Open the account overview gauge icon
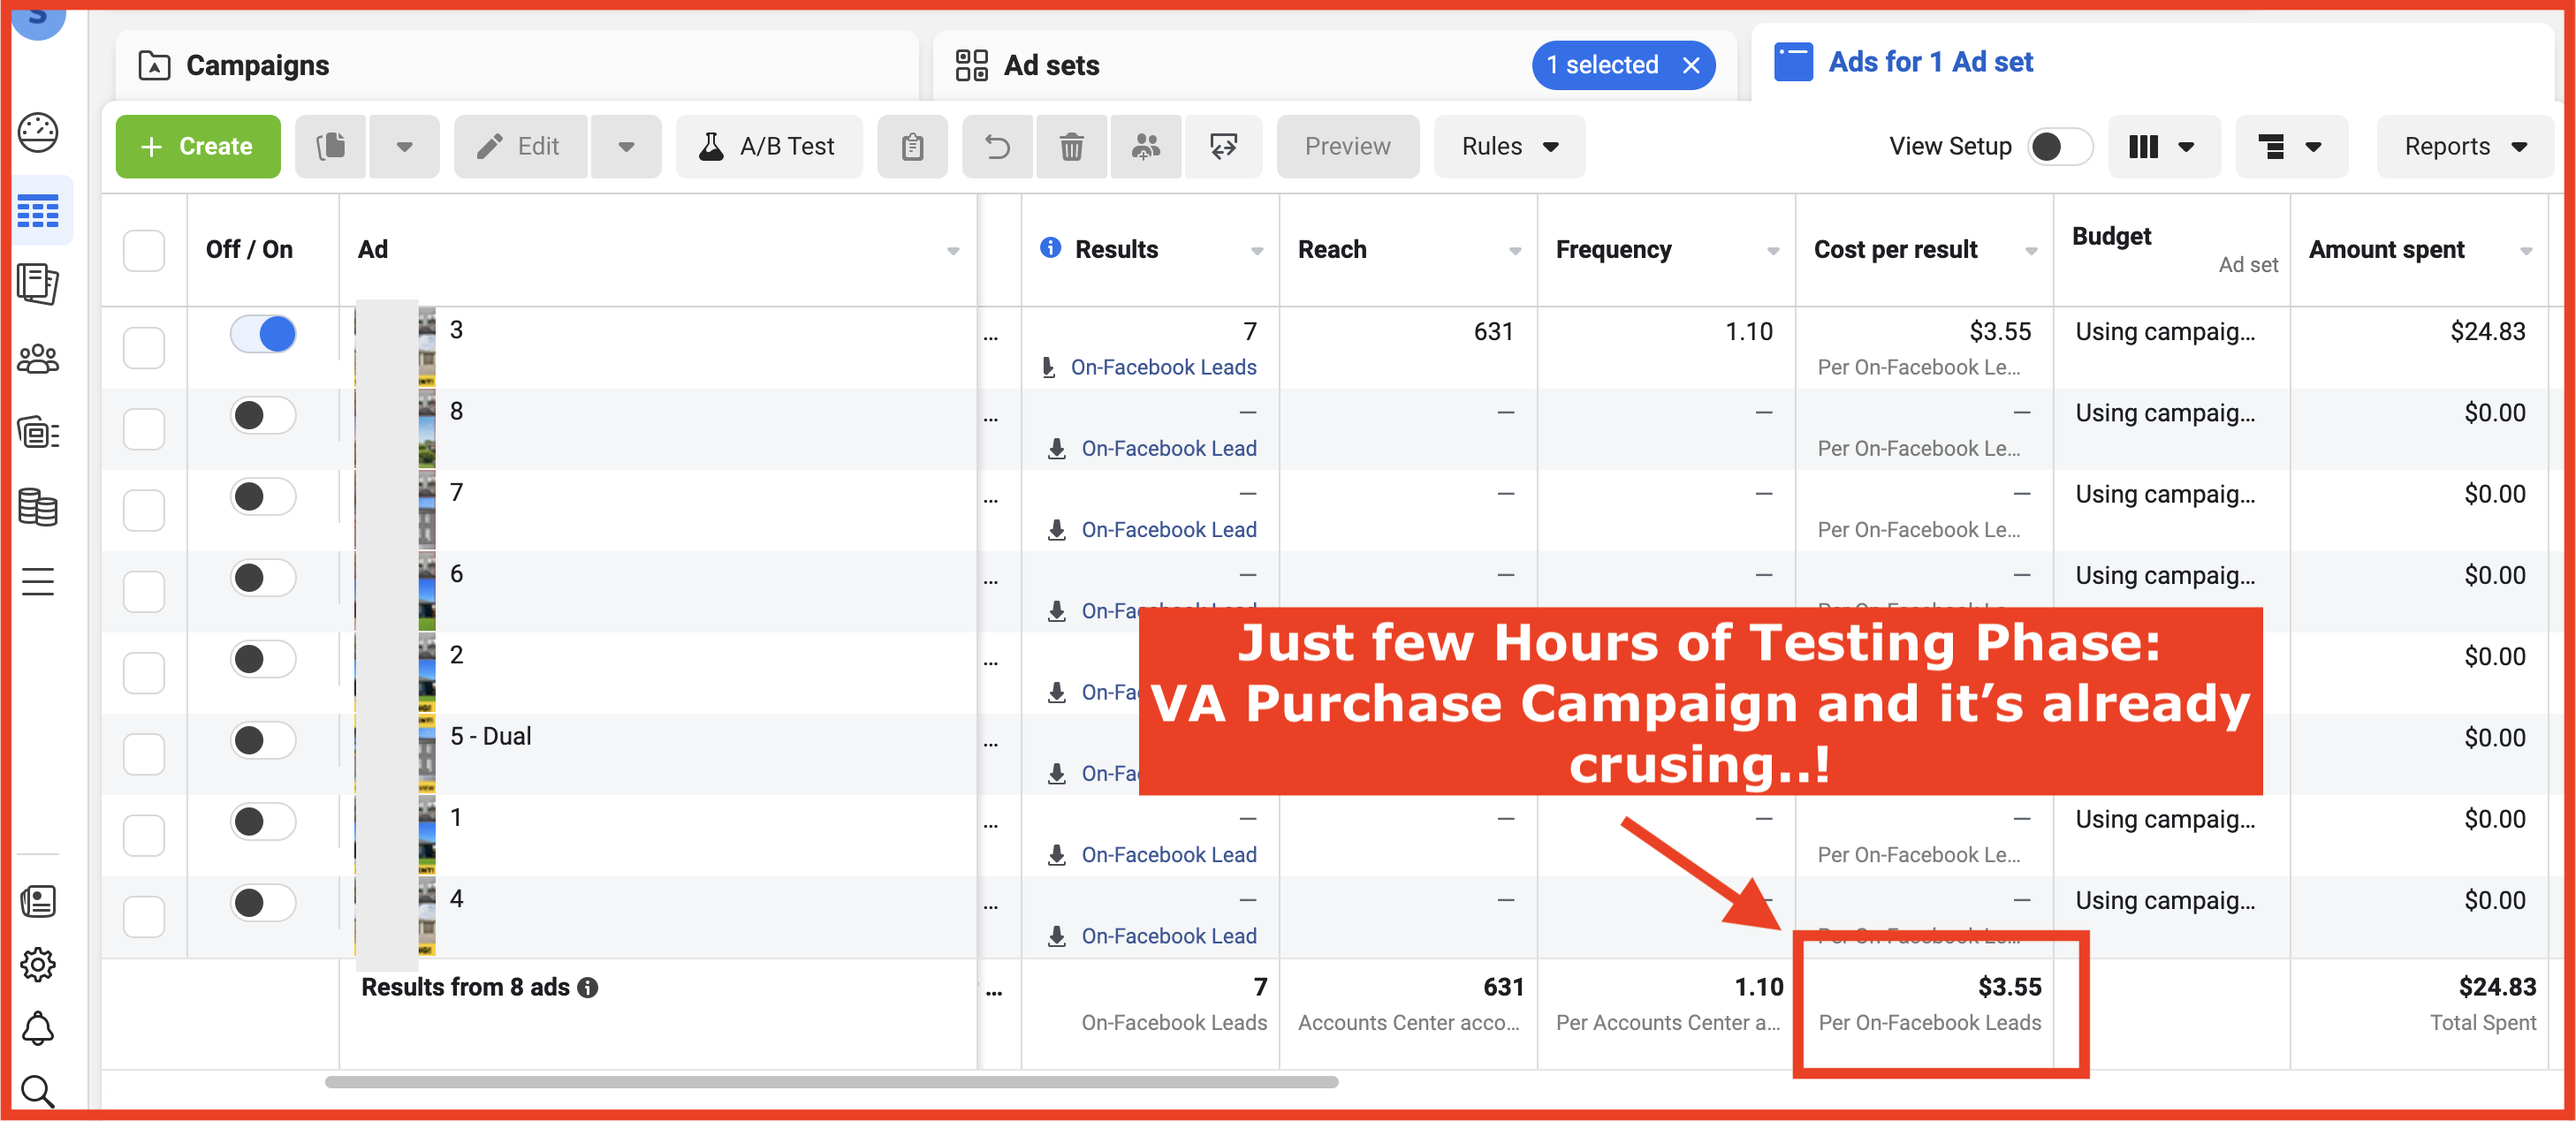This screenshot has width=2576, height=1121. coord(38,133)
